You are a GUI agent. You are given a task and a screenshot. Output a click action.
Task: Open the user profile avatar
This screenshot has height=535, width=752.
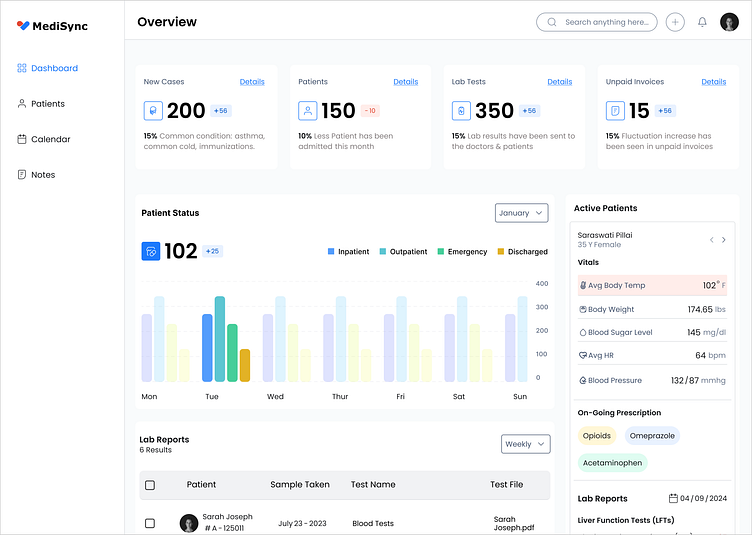(729, 22)
